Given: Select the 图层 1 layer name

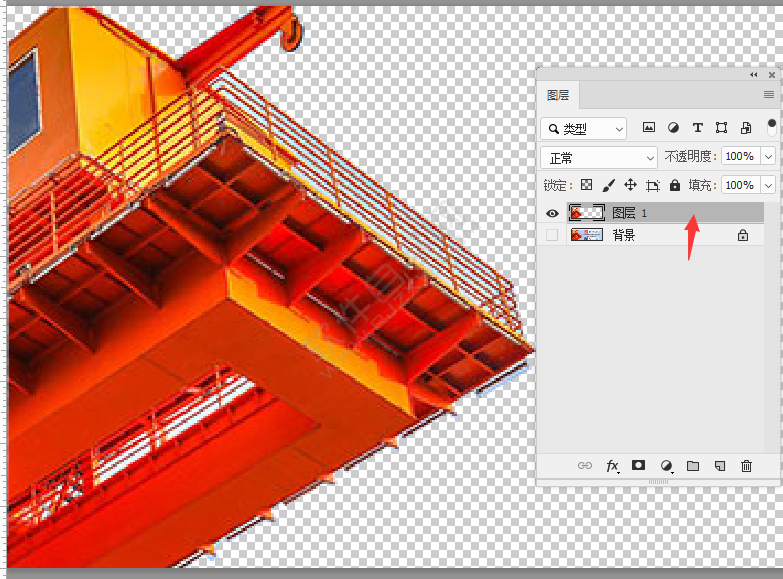Looking at the screenshot, I should pyautogui.click(x=629, y=213).
